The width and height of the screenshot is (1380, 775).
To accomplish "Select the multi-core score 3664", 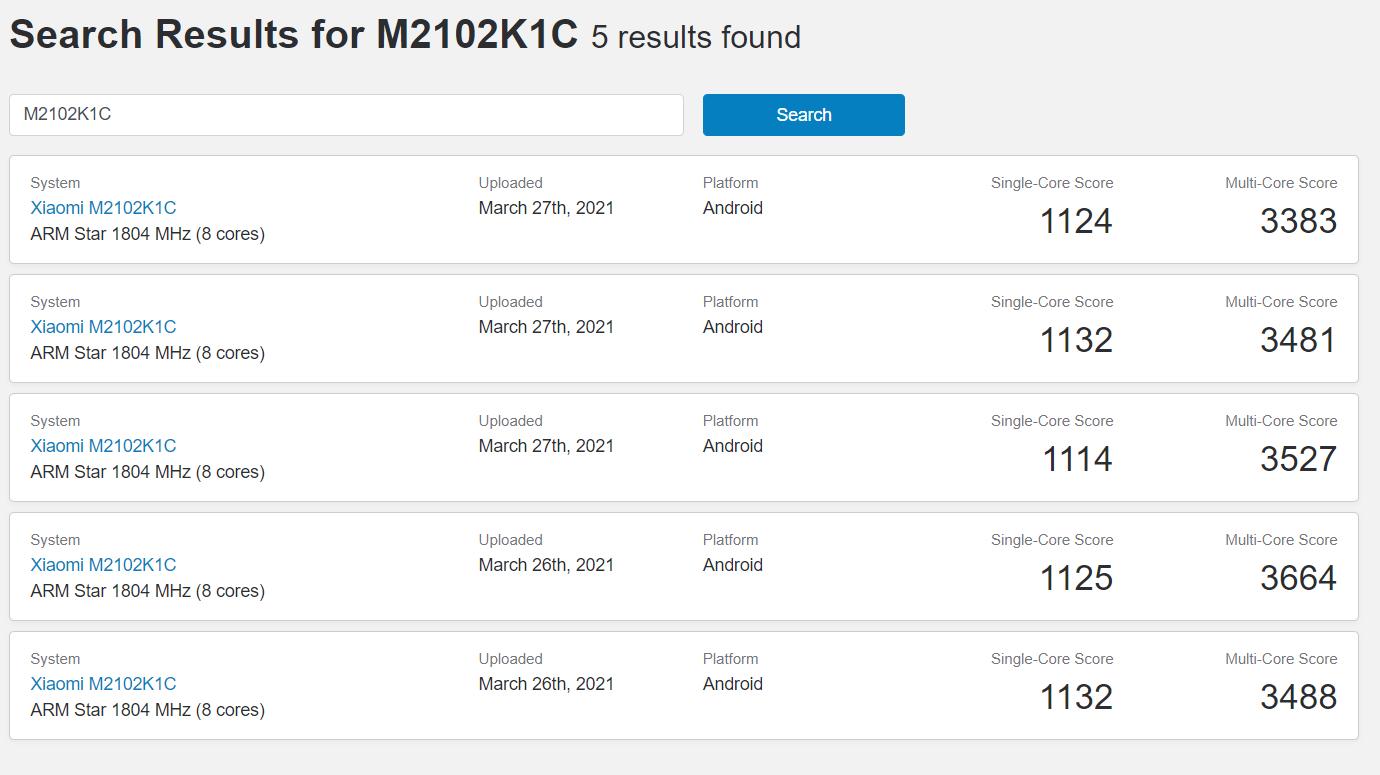I will 1298,578.
